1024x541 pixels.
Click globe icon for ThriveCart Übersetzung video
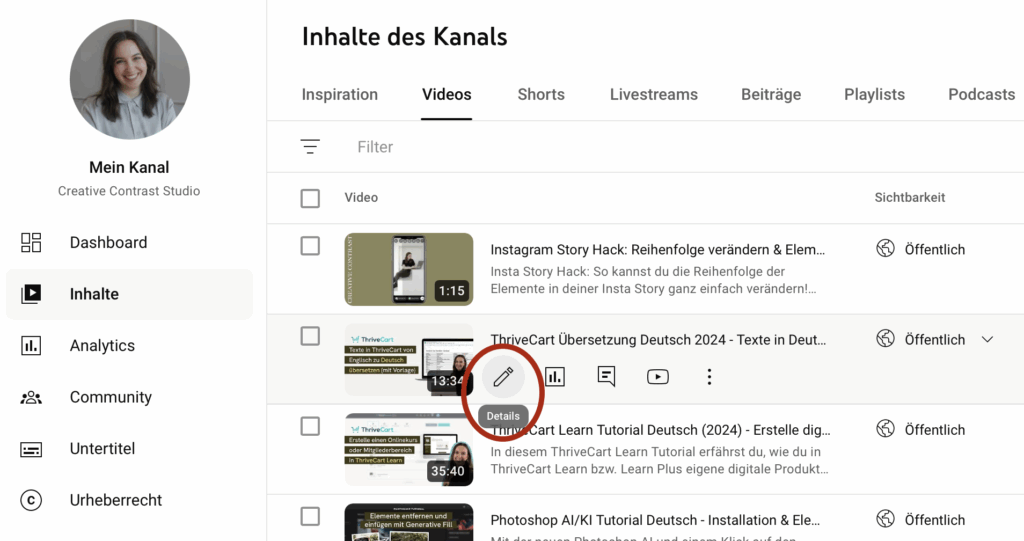pyautogui.click(x=885, y=339)
